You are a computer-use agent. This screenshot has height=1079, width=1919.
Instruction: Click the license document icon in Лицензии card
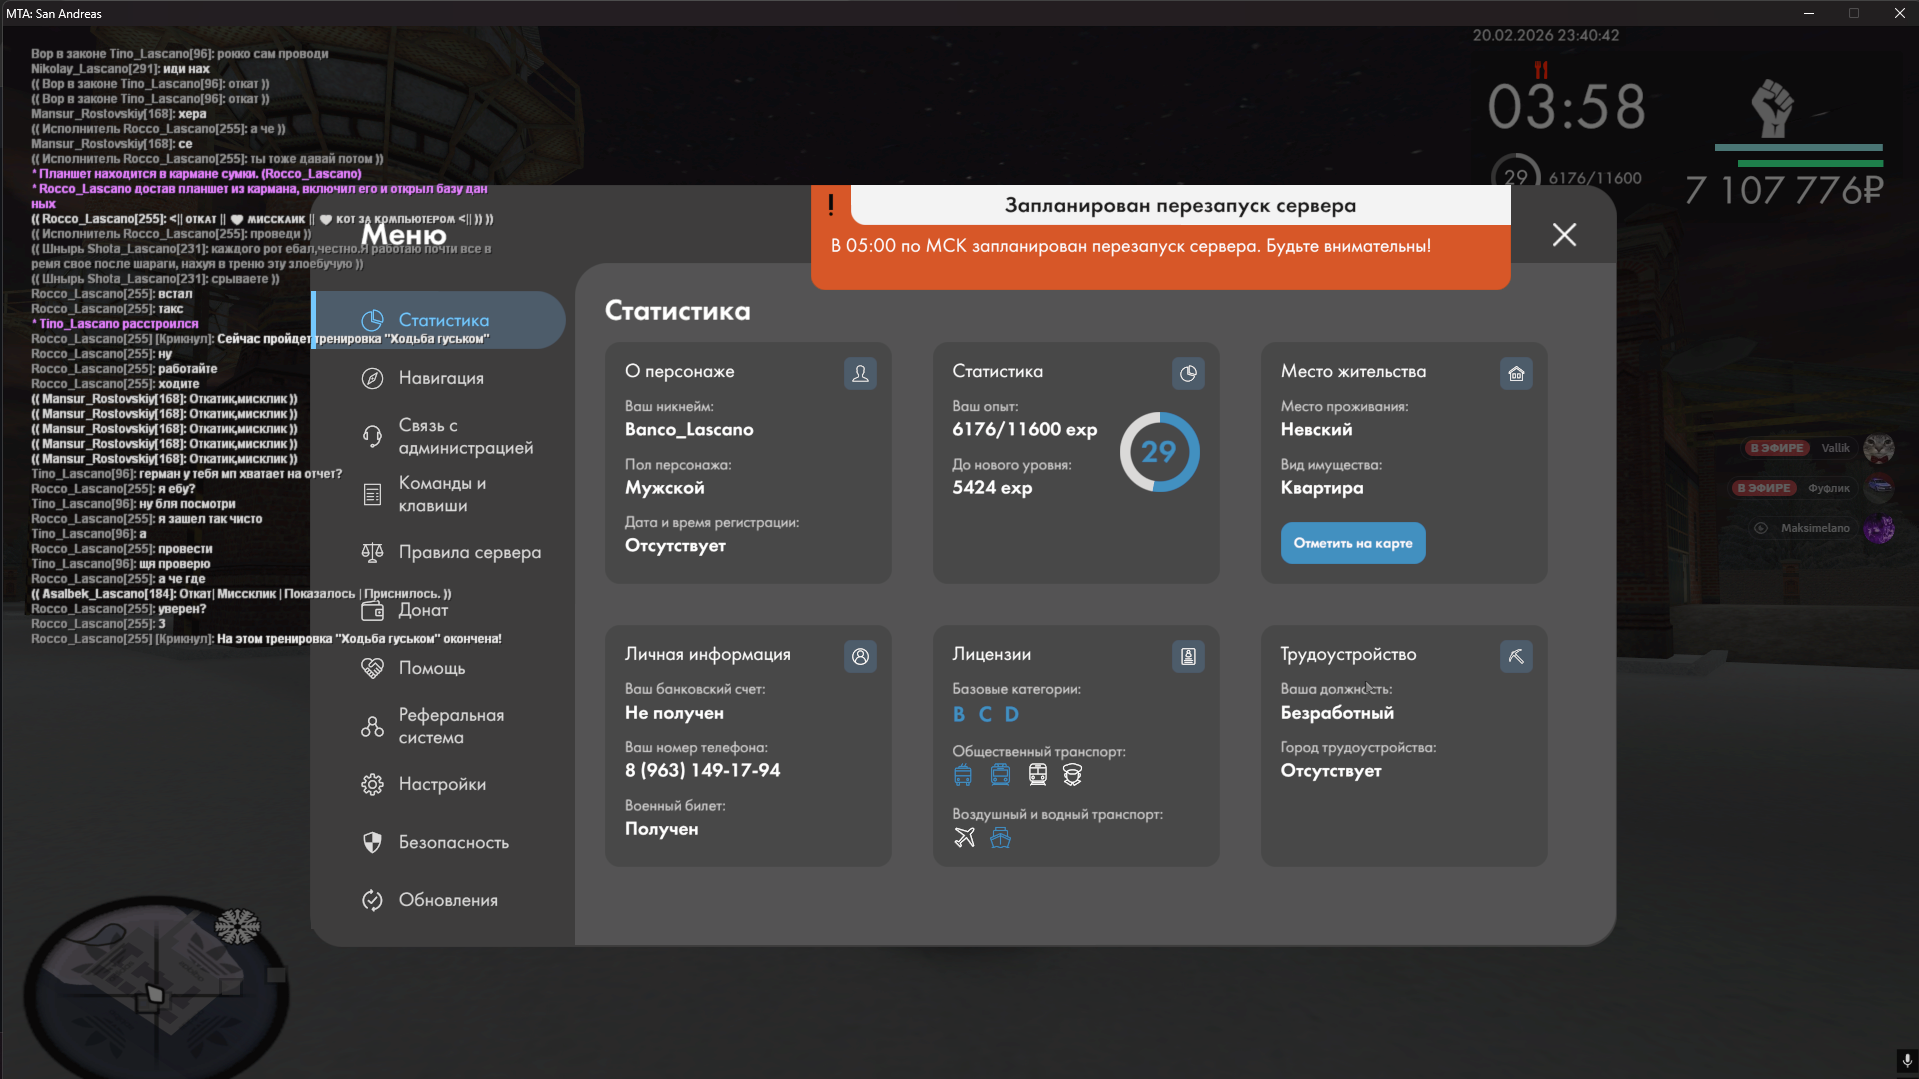[x=1188, y=657]
